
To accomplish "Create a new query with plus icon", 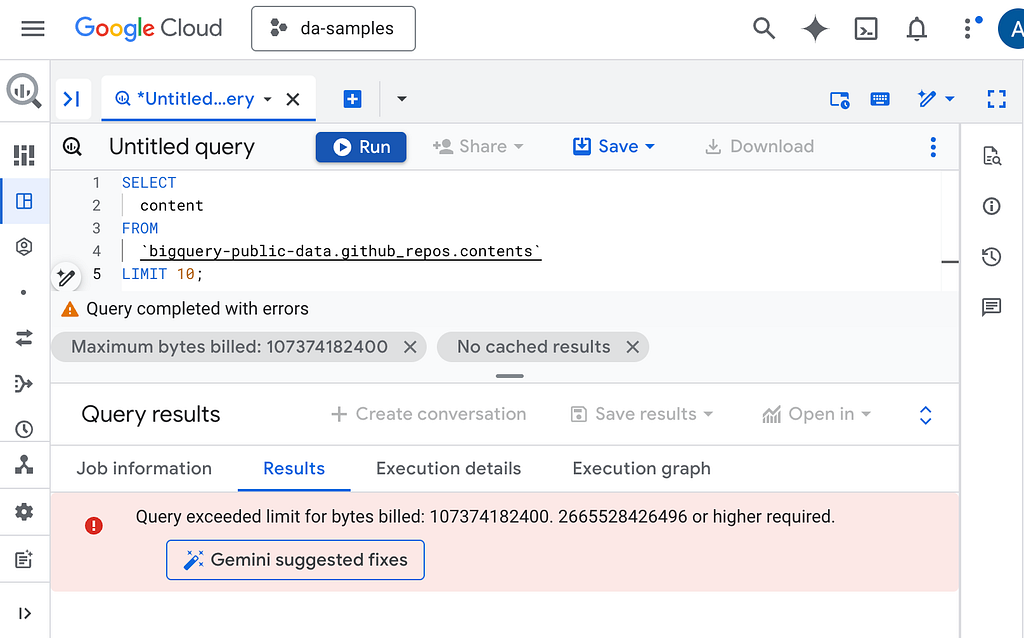I will (352, 99).
